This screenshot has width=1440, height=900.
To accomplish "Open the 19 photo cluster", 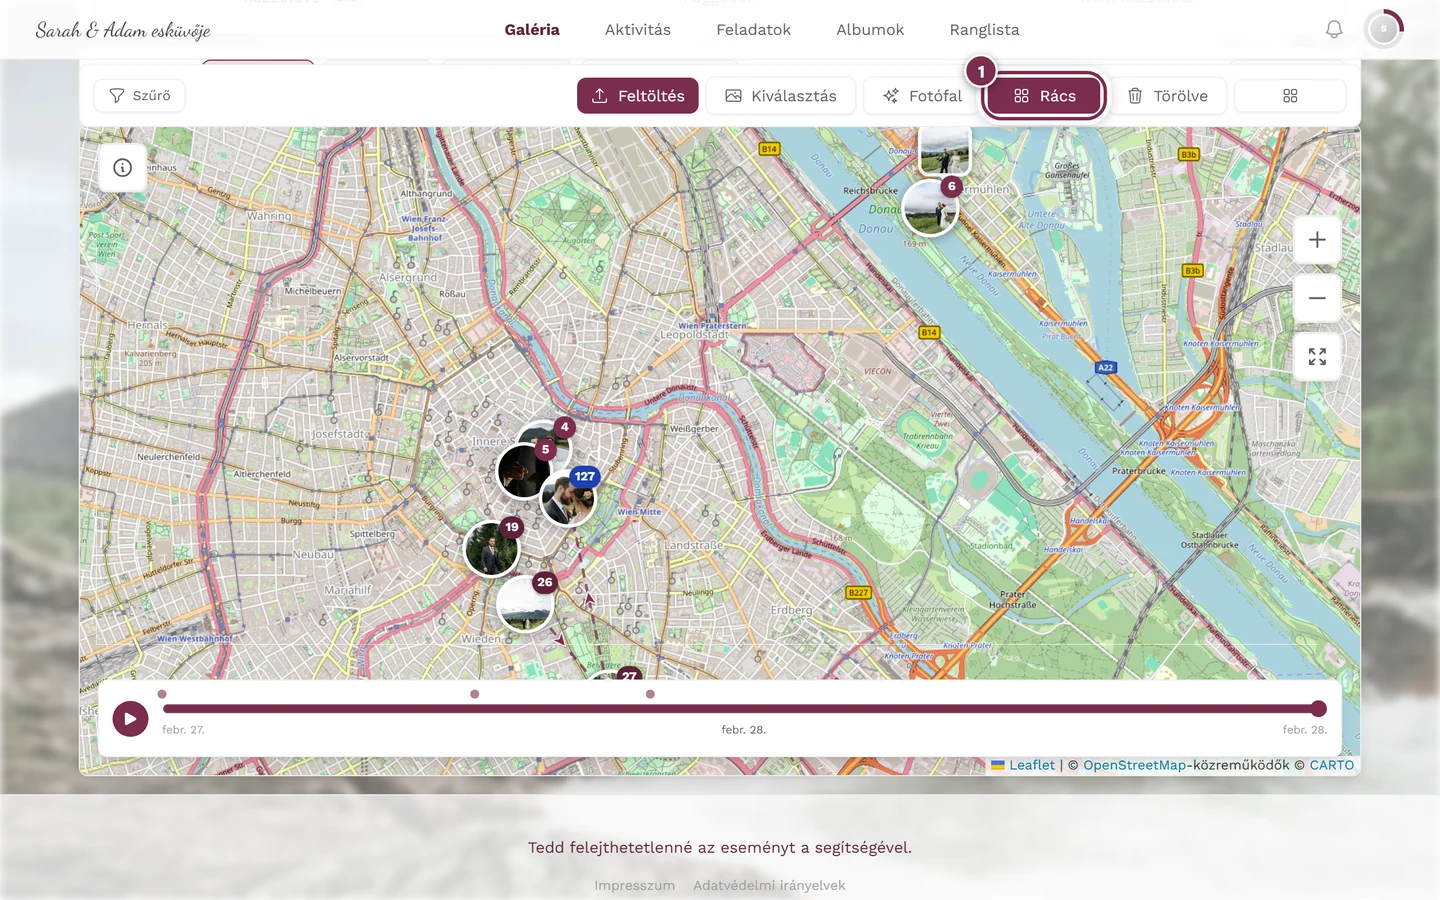I will [x=492, y=548].
